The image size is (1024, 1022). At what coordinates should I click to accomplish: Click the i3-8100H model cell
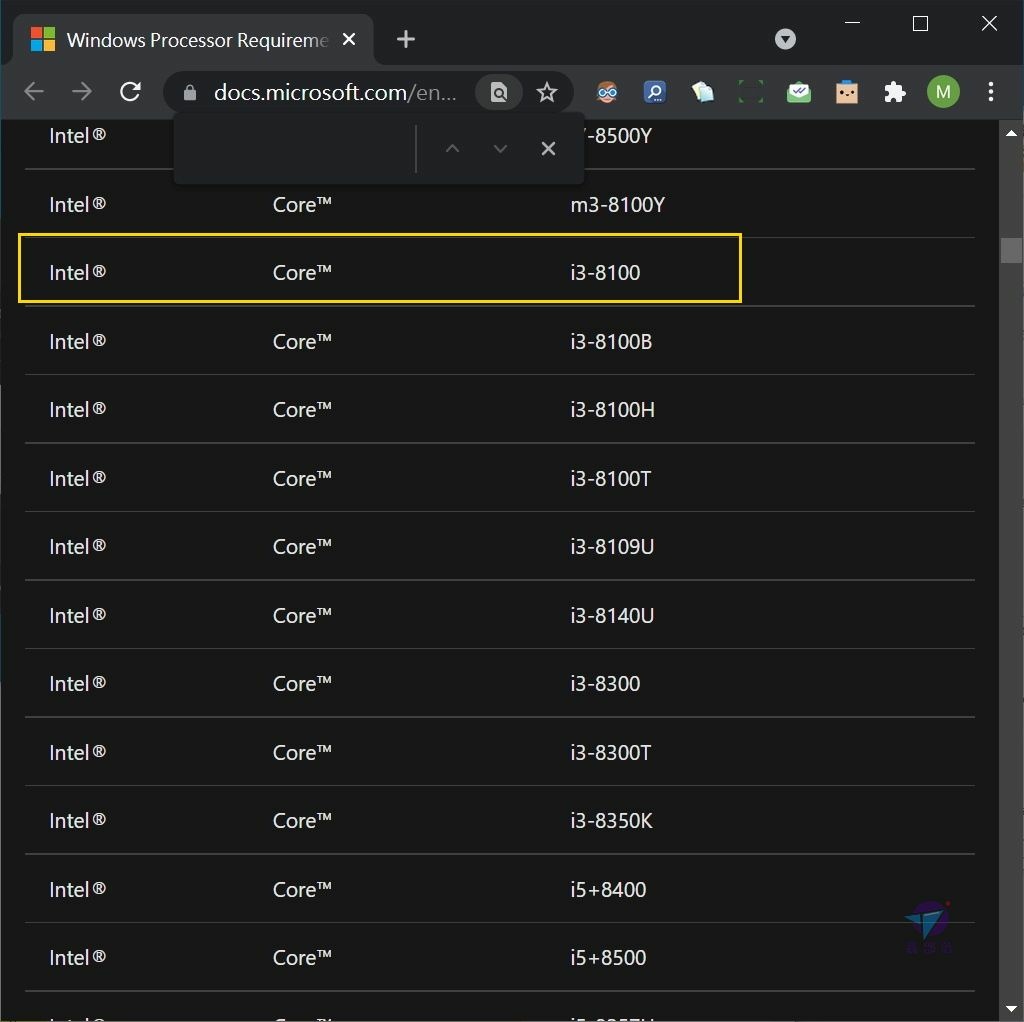tap(612, 410)
